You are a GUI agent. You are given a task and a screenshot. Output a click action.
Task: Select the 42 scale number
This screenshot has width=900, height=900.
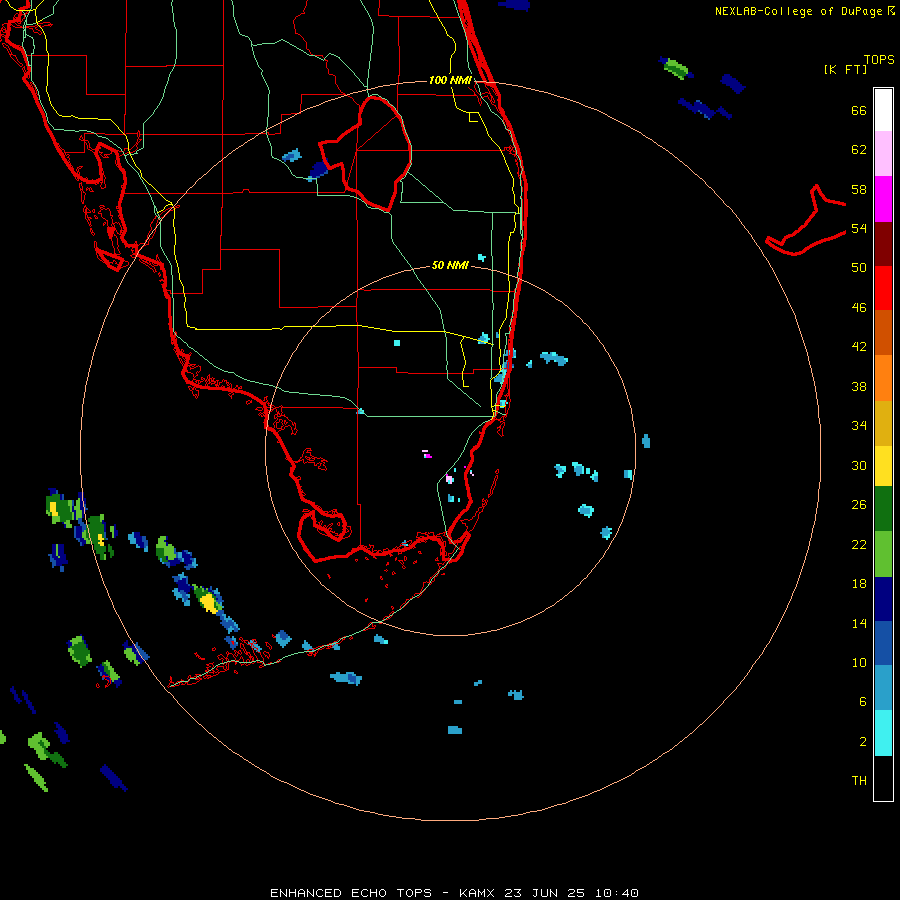(859, 346)
